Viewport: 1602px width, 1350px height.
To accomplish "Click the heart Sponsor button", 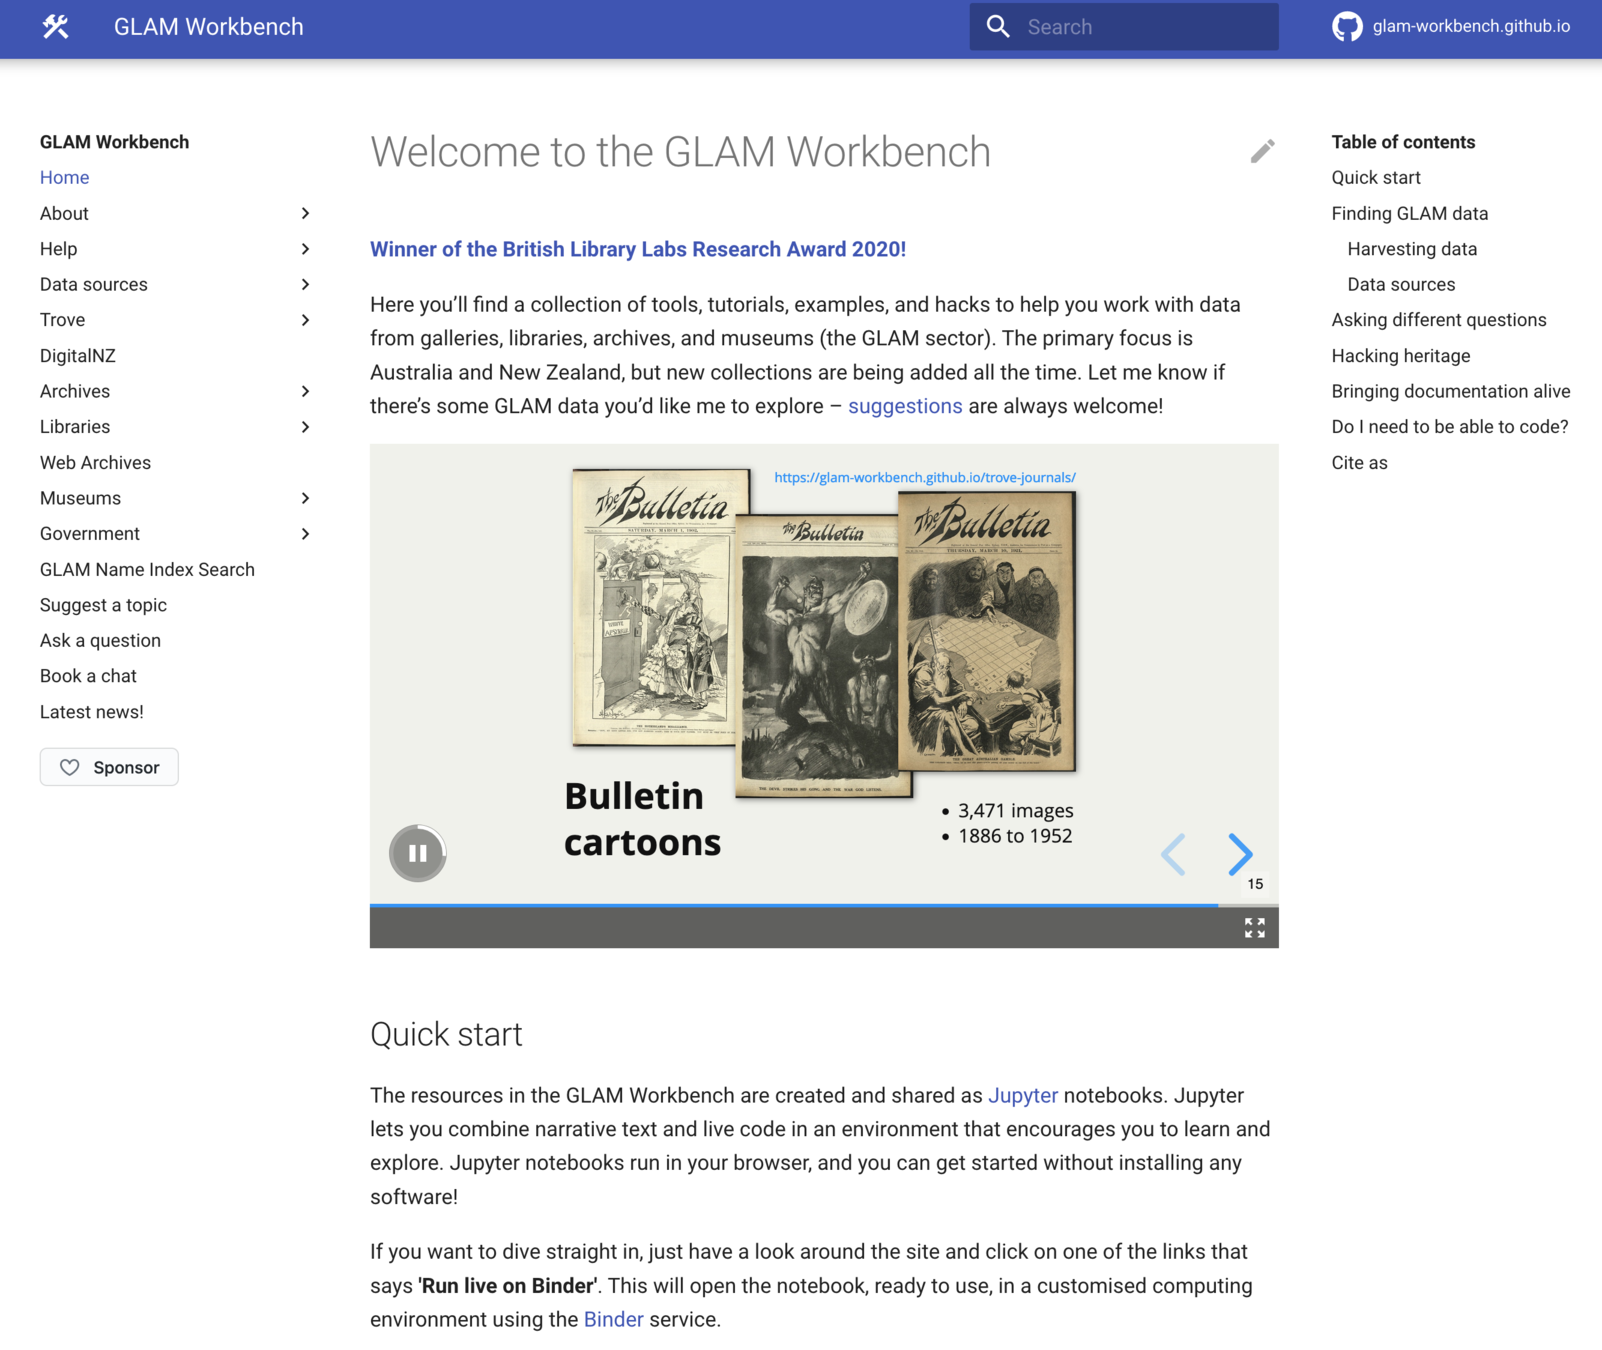I will (109, 767).
